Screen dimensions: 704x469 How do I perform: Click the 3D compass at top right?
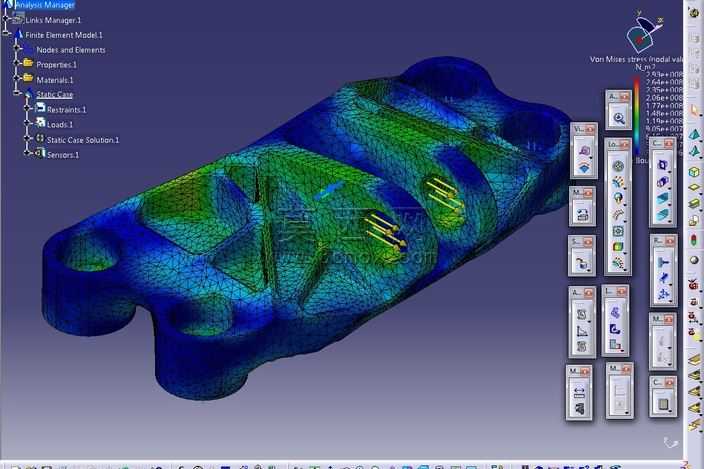643,33
